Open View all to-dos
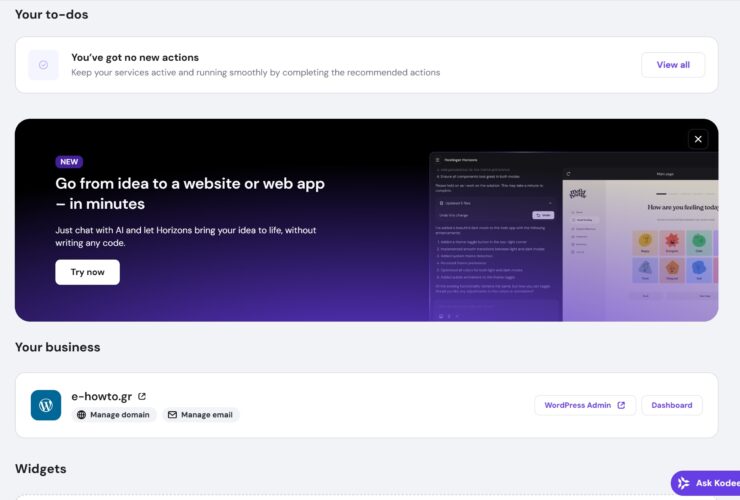This screenshot has height=500, width=740. pyautogui.click(x=672, y=65)
